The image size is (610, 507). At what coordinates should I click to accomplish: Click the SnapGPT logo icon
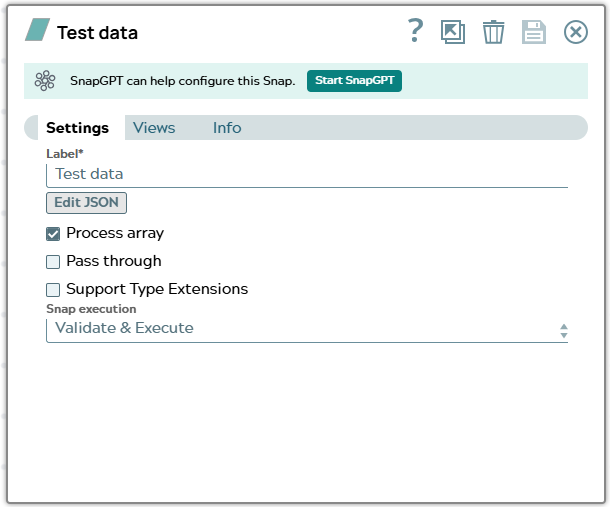[x=45, y=81]
